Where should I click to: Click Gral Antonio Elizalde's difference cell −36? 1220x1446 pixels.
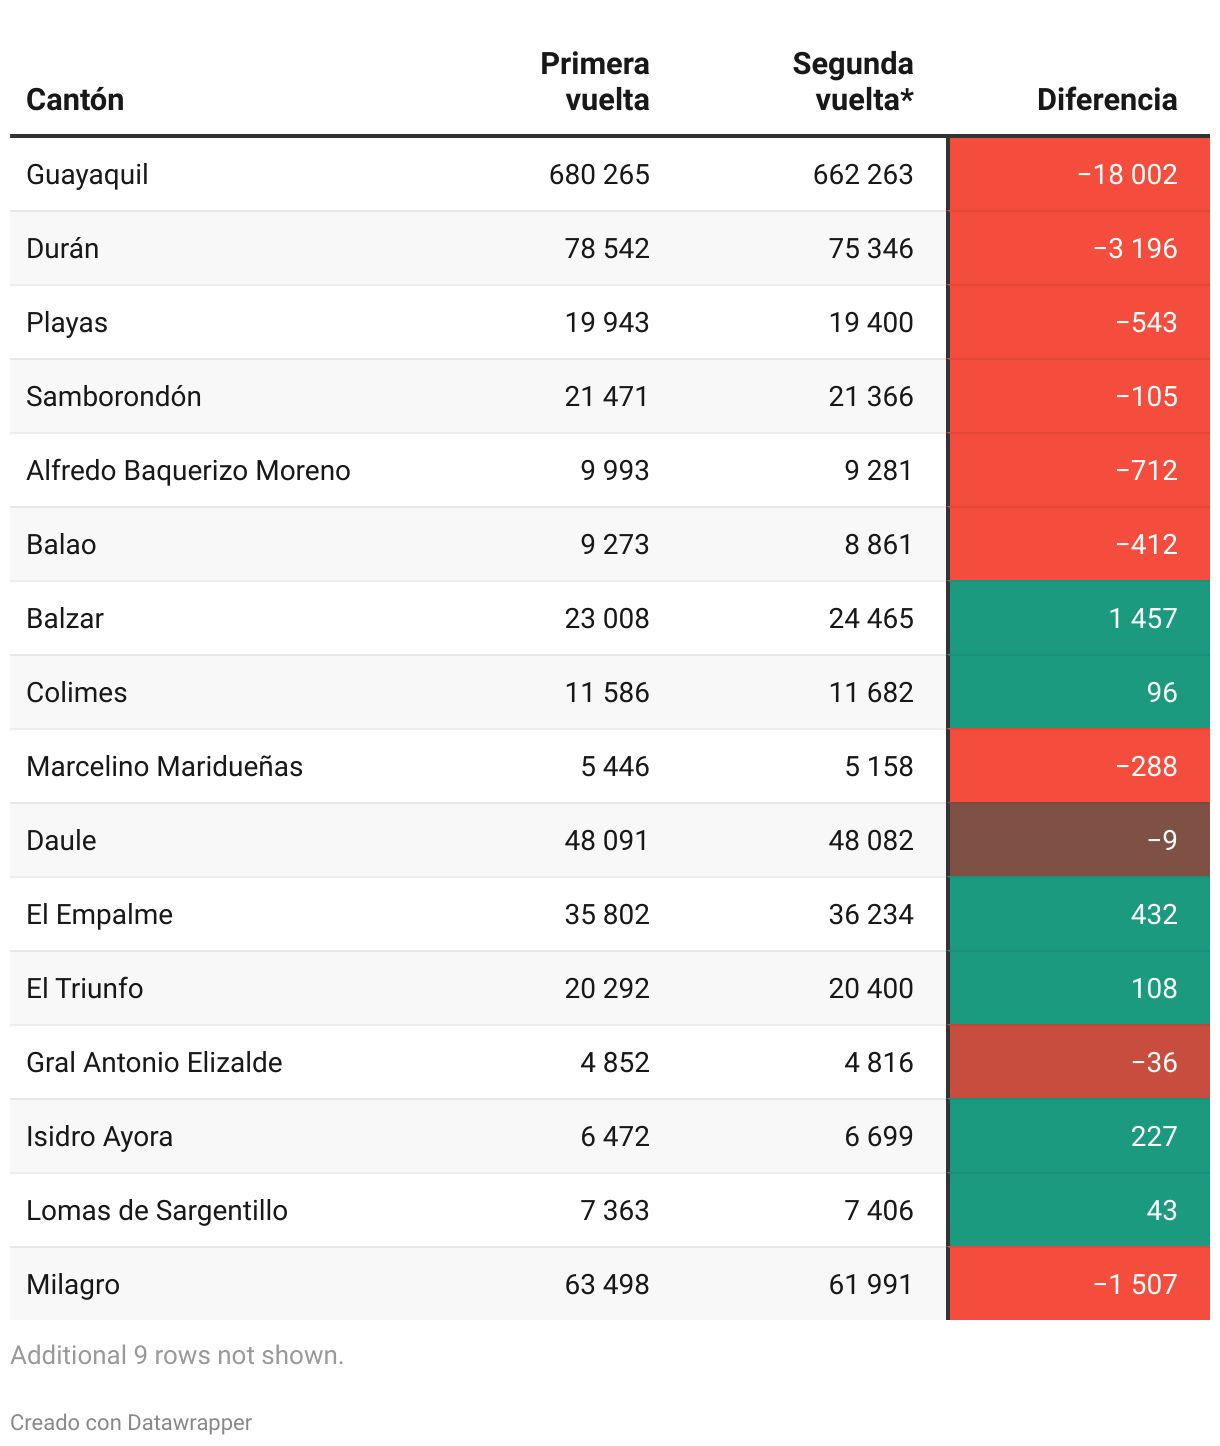[x=1153, y=1063]
